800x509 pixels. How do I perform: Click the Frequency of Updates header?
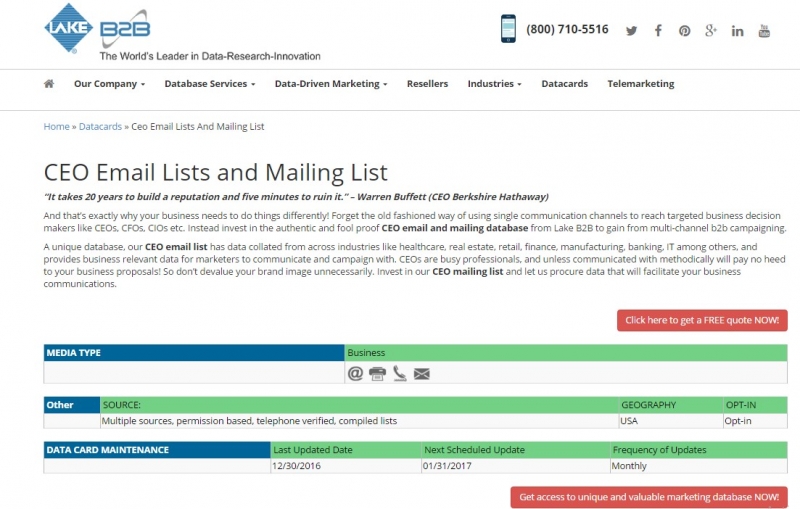click(698, 450)
